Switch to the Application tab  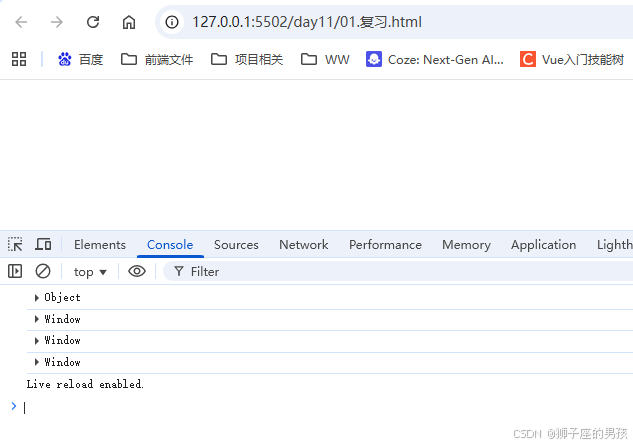(543, 245)
